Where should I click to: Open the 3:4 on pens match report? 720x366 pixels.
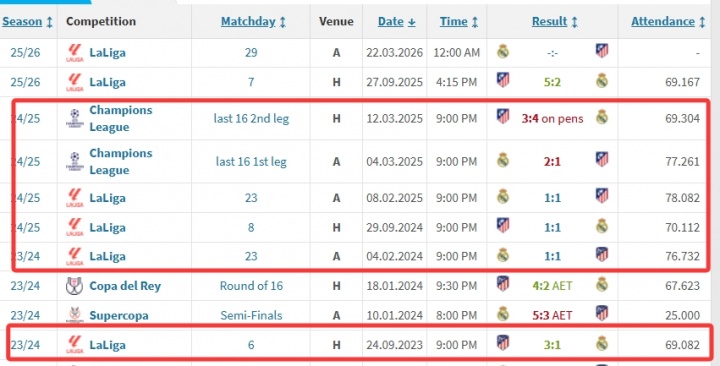click(552, 118)
